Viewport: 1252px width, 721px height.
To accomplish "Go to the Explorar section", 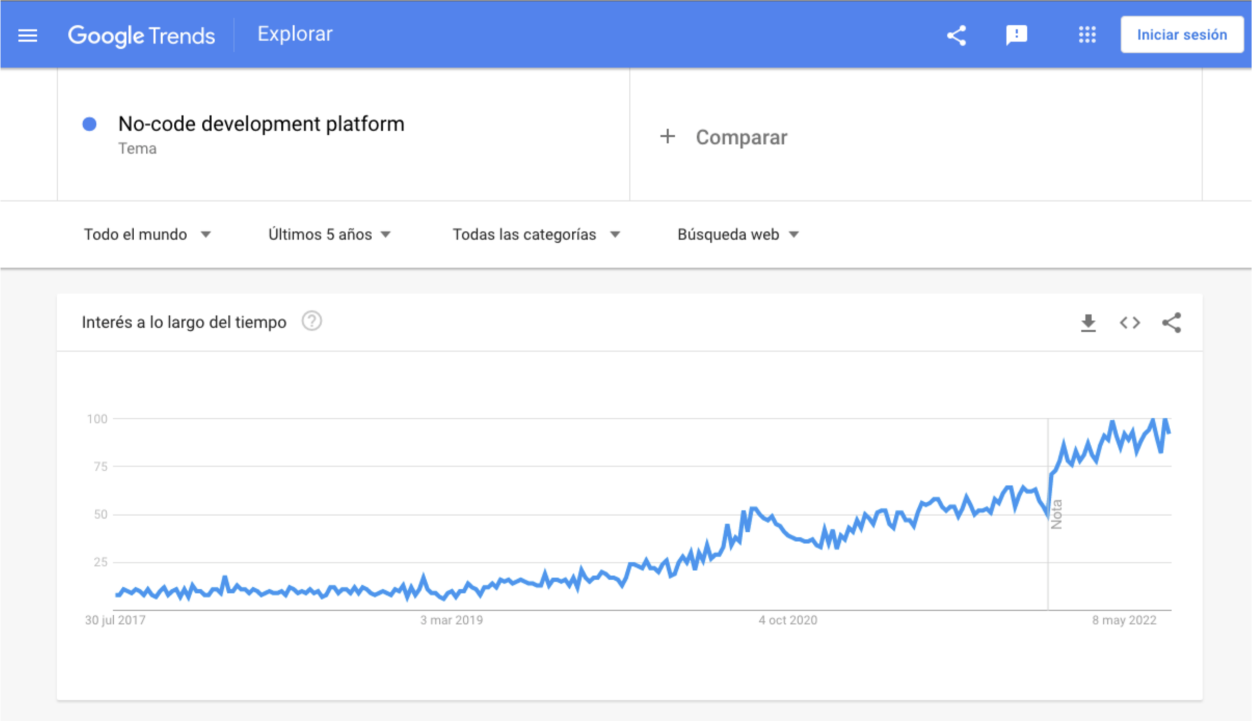I will [x=295, y=34].
